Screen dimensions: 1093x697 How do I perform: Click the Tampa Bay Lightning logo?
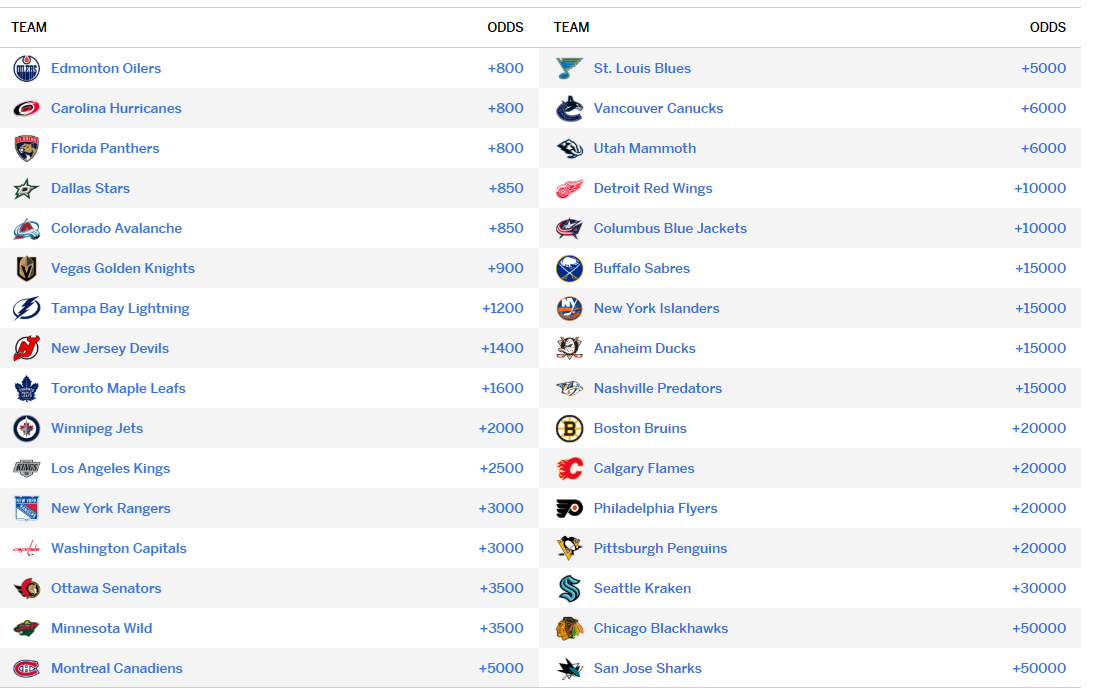coord(26,308)
